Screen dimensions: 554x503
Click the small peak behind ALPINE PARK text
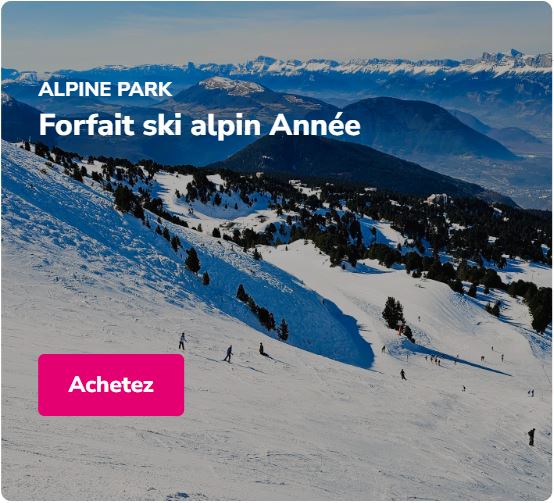(x=231, y=86)
